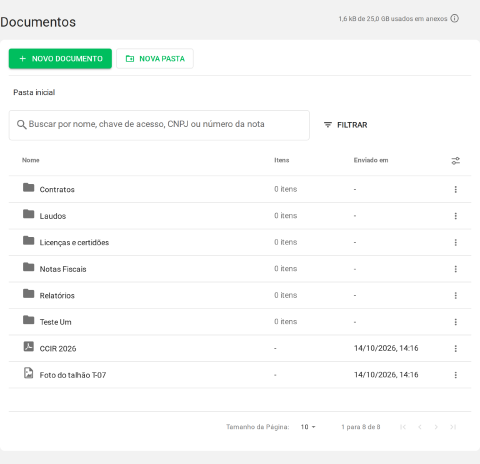Click the Nome column header
This screenshot has width=480, height=464.
point(31,160)
